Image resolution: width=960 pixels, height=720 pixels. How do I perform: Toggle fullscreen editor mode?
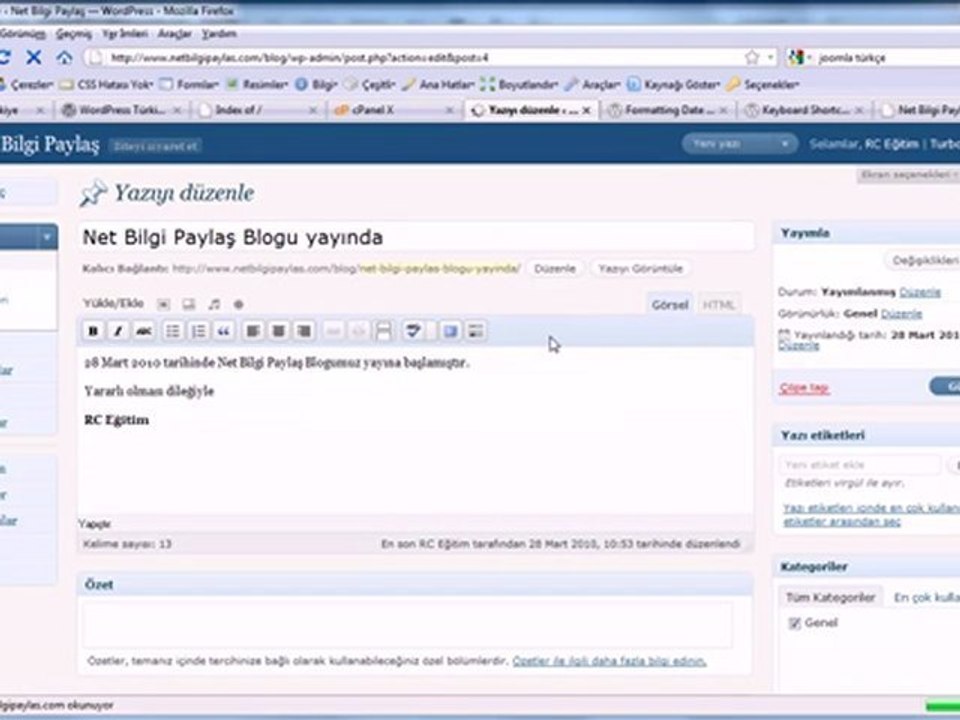[451, 331]
